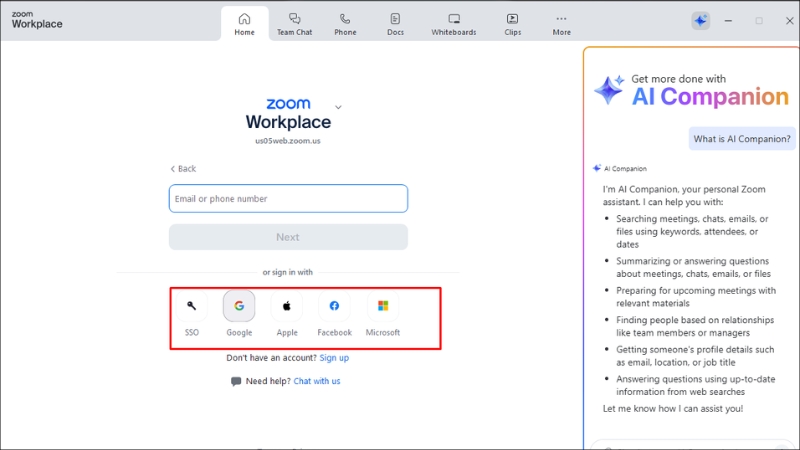
Task: Go back using the Back link
Action: pyautogui.click(x=183, y=168)
